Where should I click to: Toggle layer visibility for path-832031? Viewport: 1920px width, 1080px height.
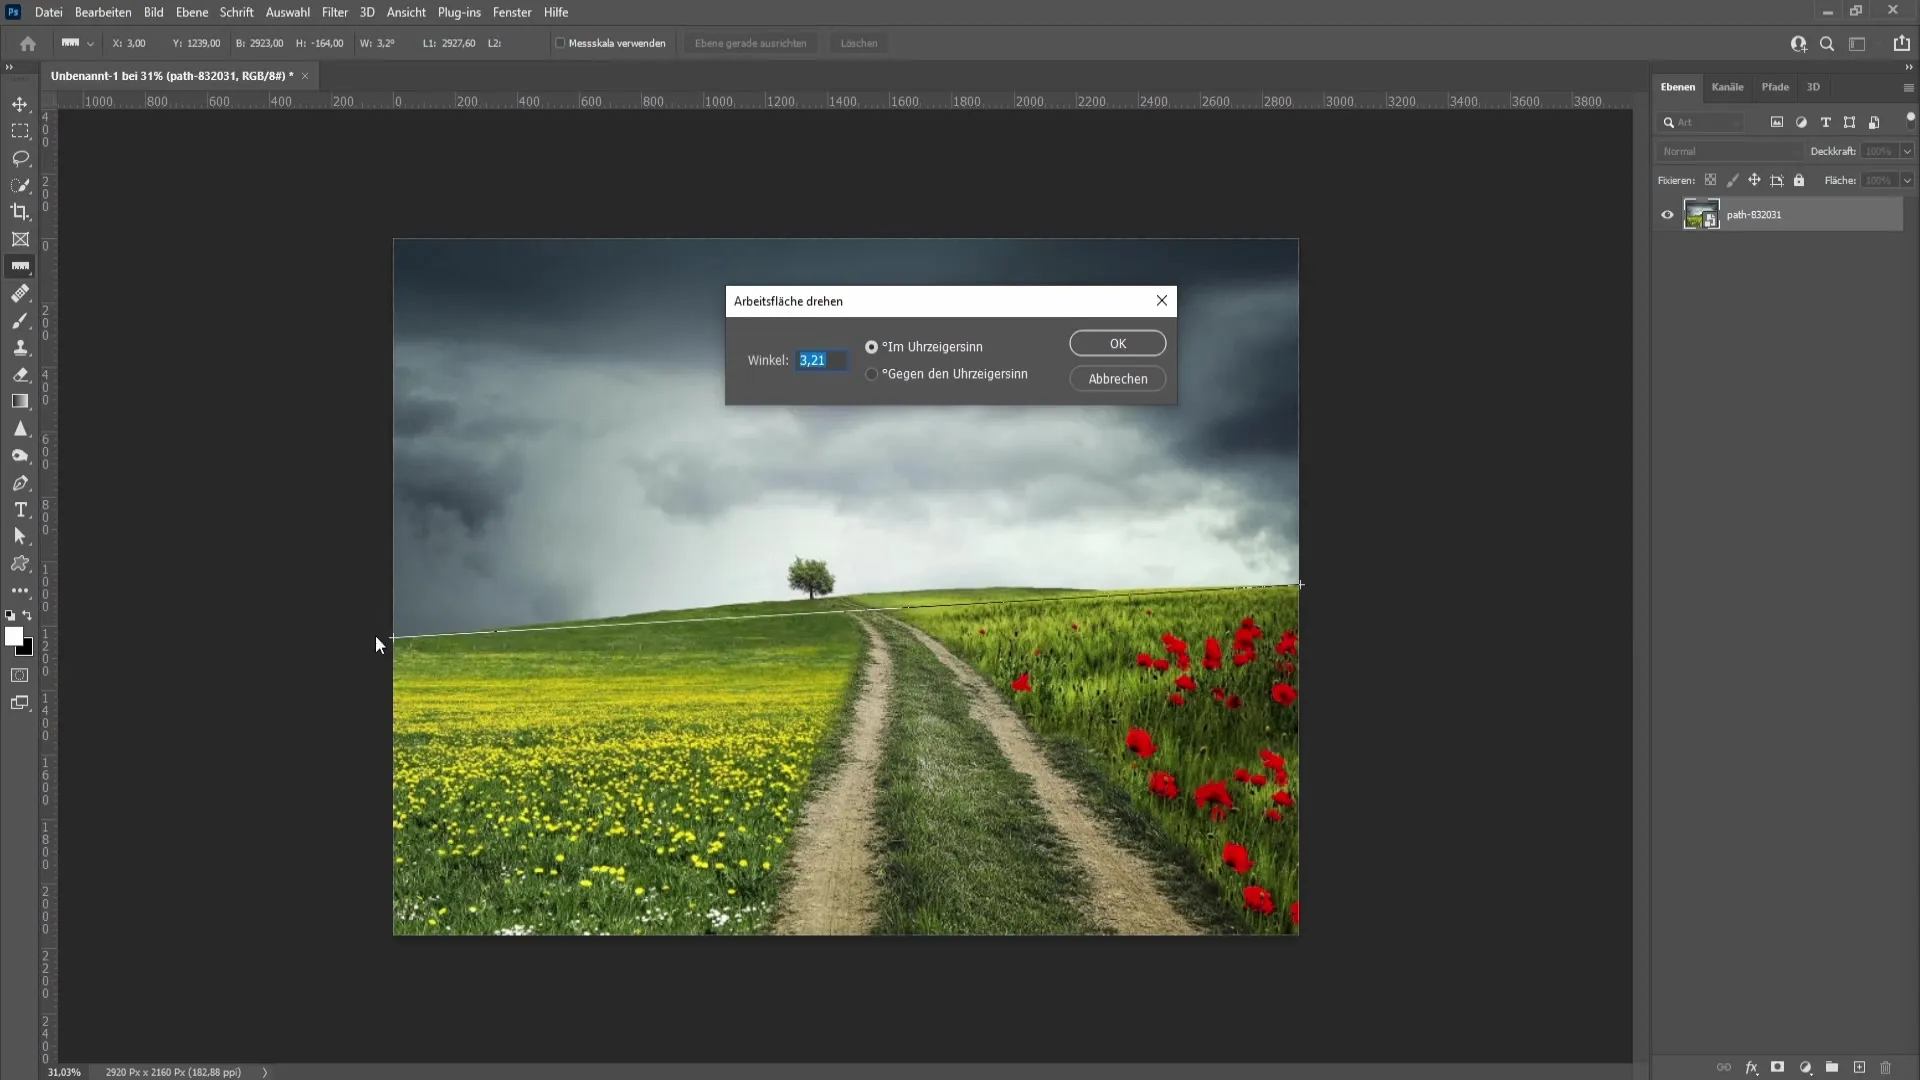point(1667,215)
